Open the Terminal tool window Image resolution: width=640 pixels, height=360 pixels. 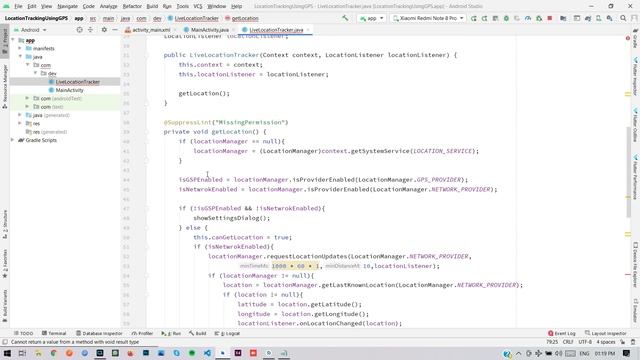(54, 333)
